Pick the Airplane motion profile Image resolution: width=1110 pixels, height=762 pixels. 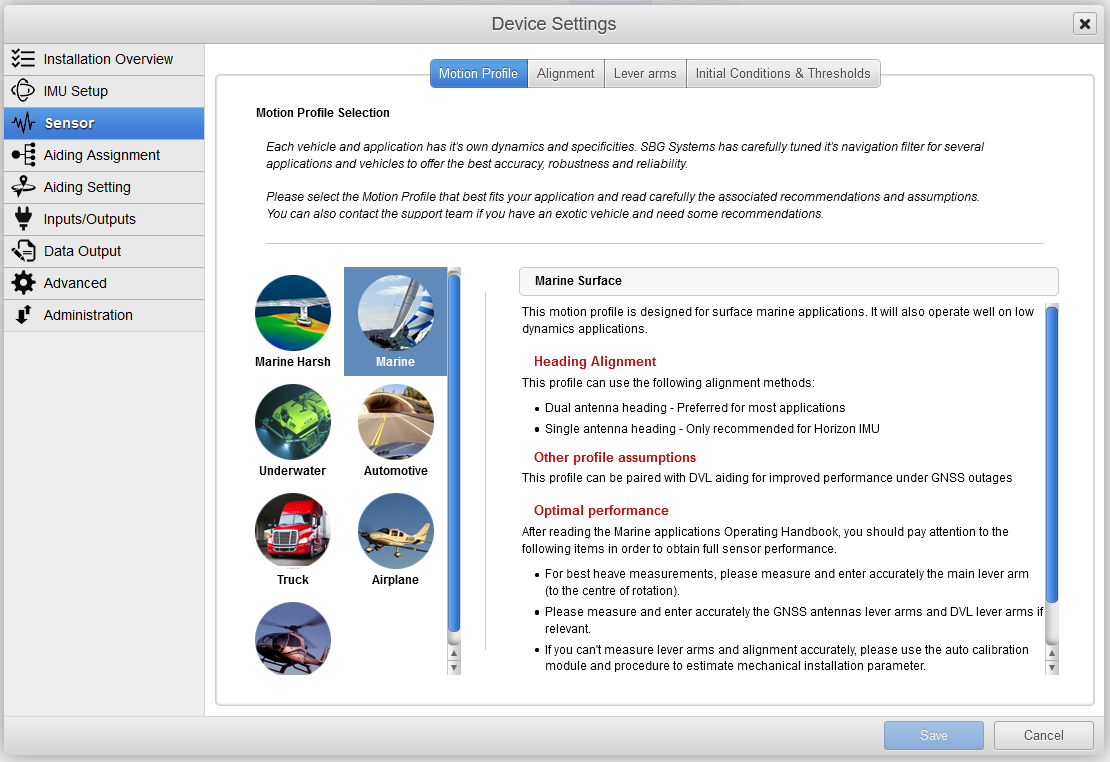pos(395,540)
